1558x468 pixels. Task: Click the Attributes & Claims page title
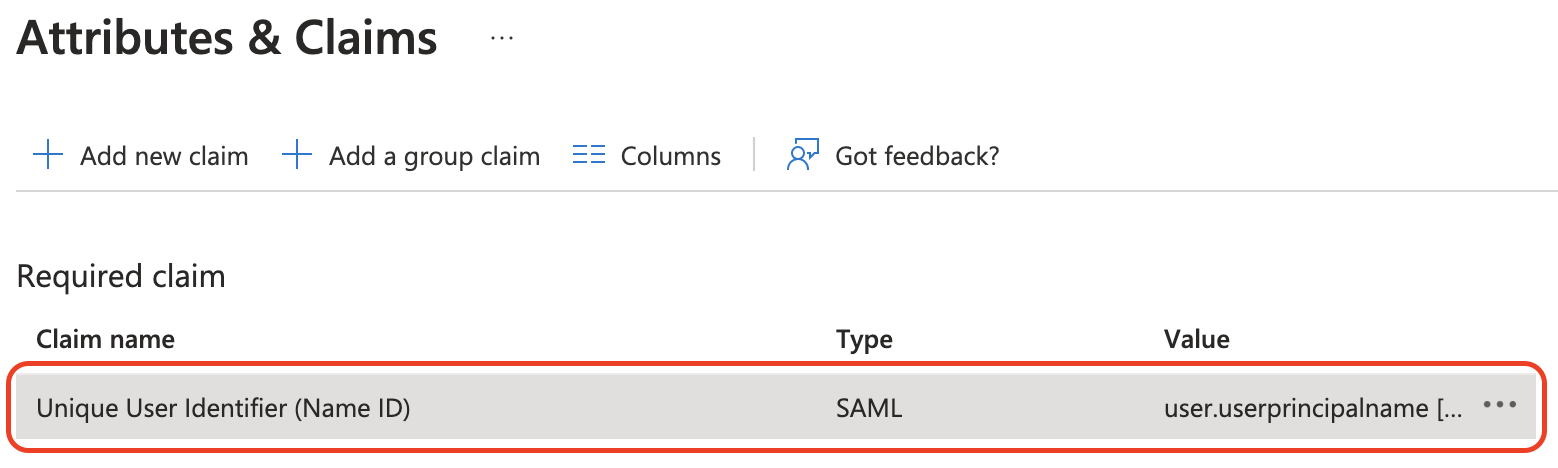(227, 39)
